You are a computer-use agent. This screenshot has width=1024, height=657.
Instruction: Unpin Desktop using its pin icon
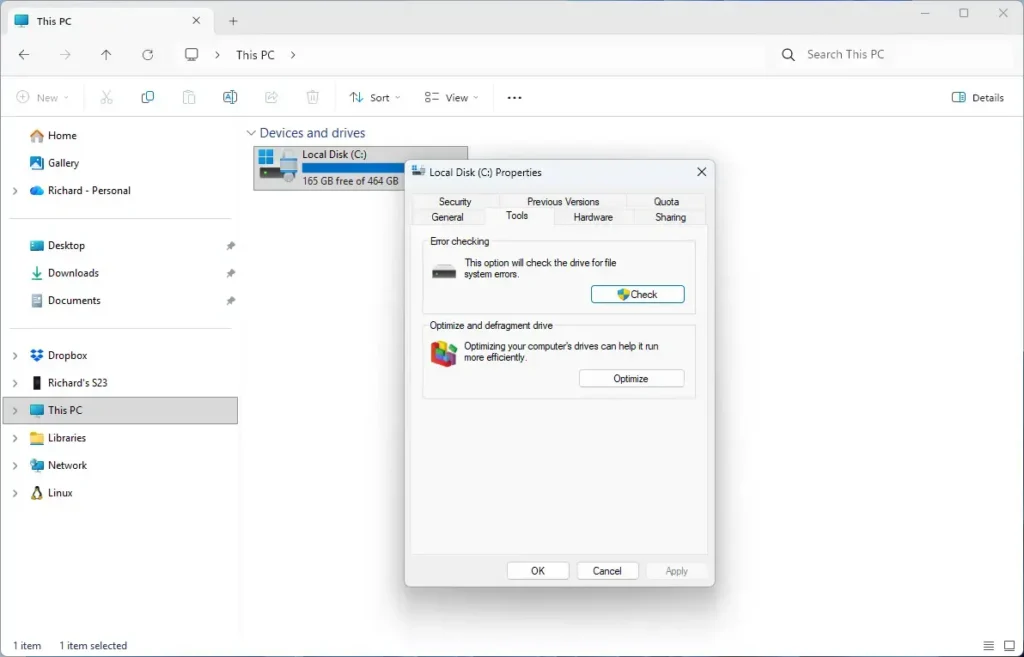(x=231, y=246)
